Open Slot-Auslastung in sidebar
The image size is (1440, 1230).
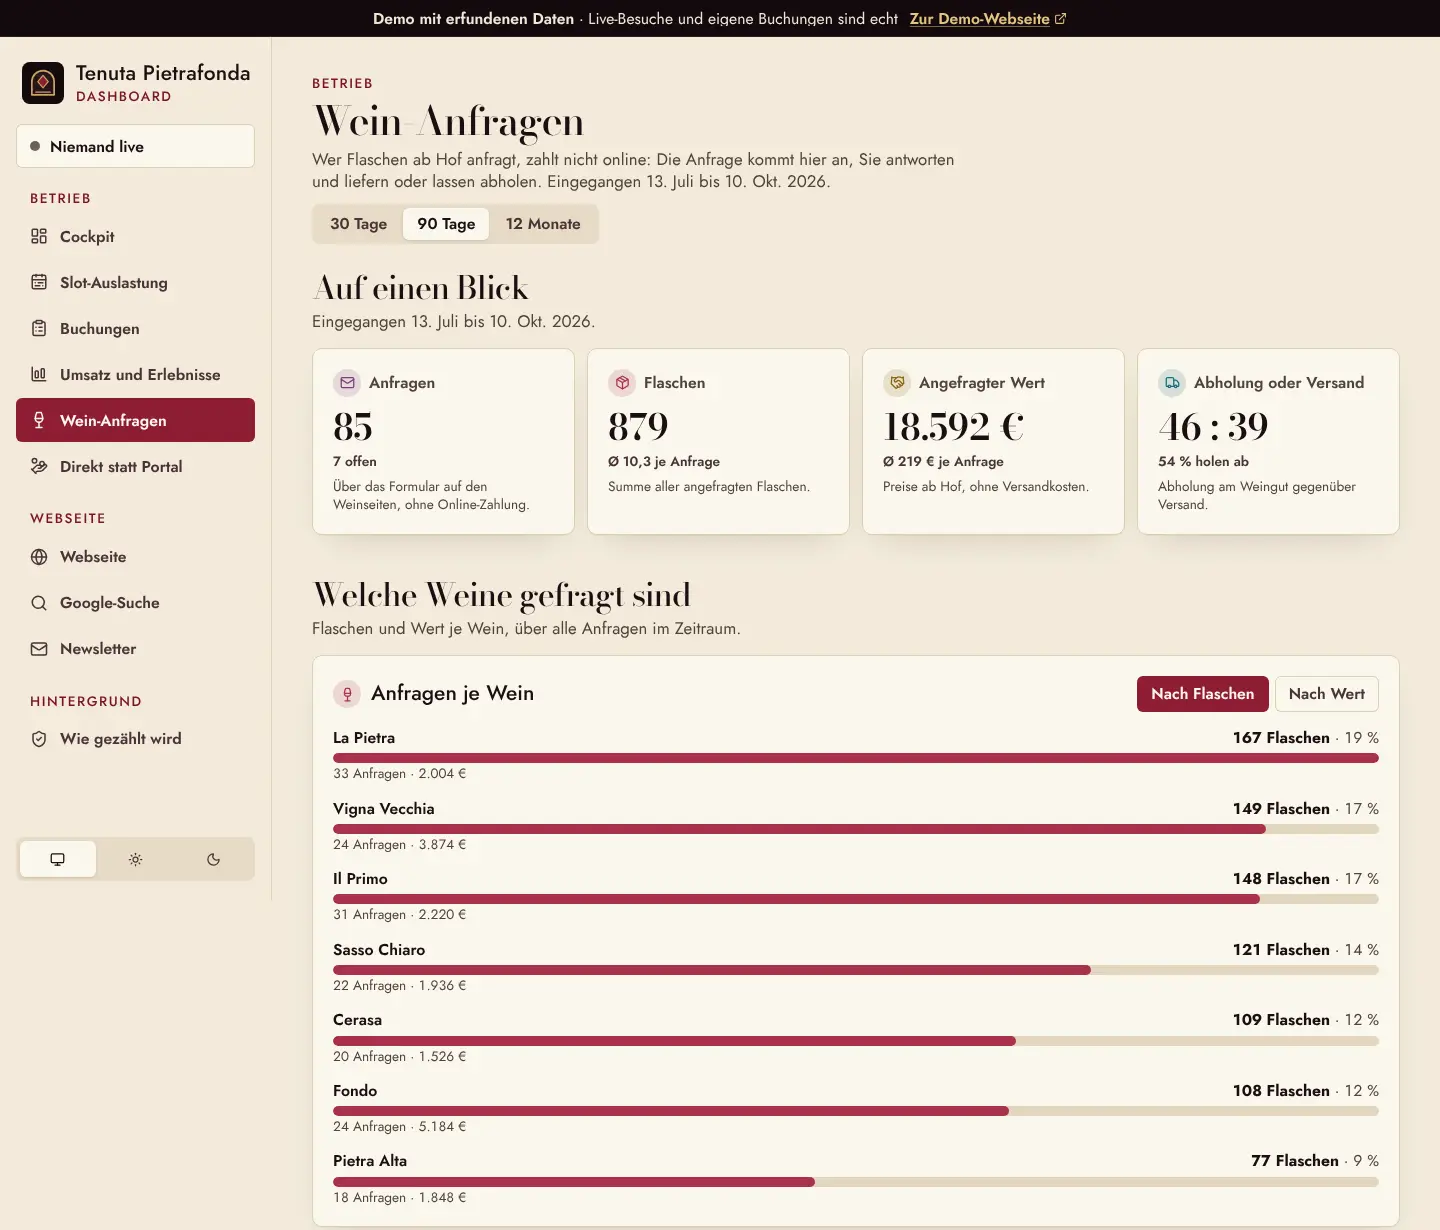pyautogui.click(x=135, y=282)
